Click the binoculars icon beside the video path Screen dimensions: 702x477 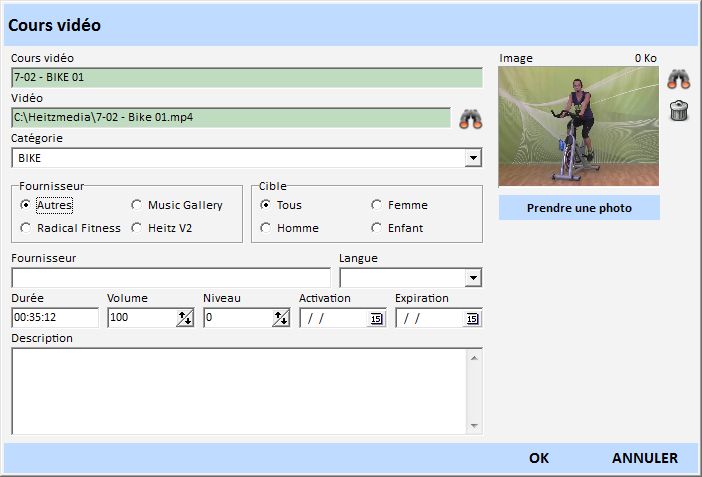(470, 119)
